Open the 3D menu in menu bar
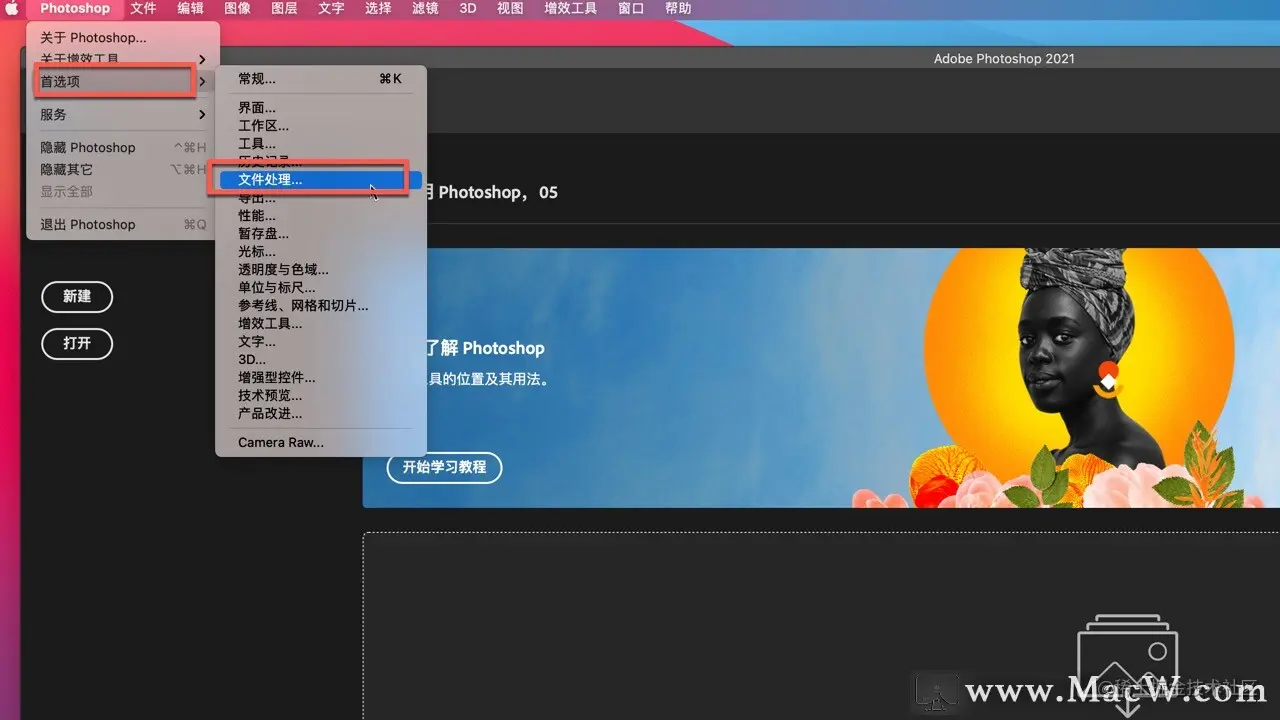This screenshot has height=720, width=1280. [x=467, y=8]
